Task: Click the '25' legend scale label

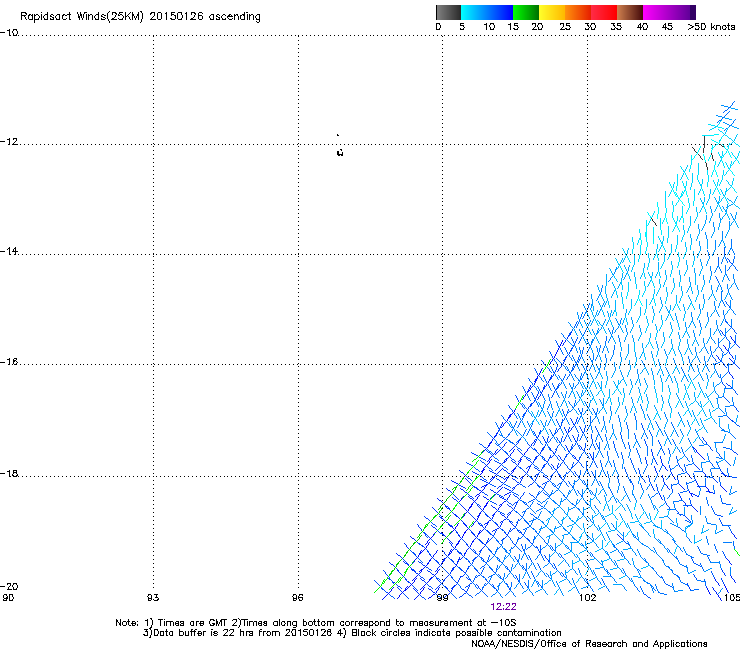Action: point(565,27)
